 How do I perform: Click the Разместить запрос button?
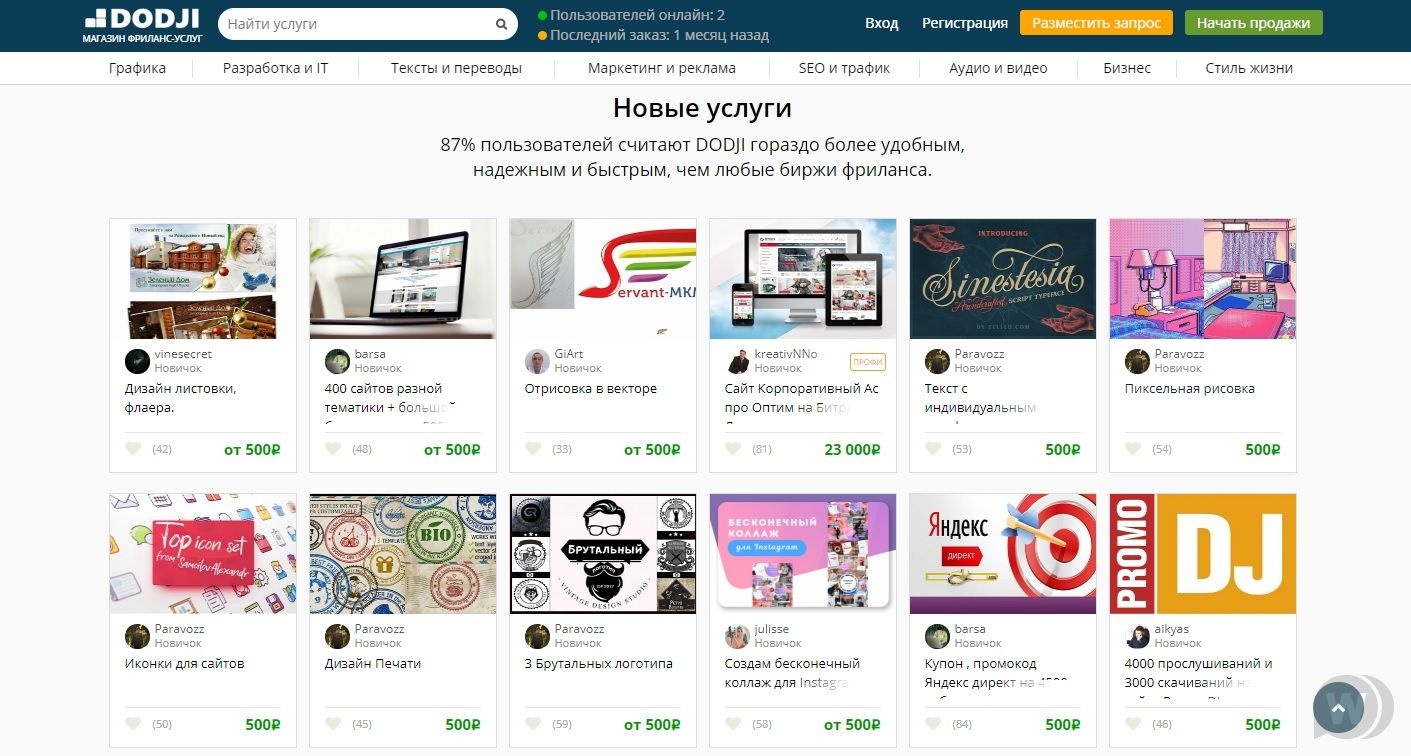click(1096, 23)
